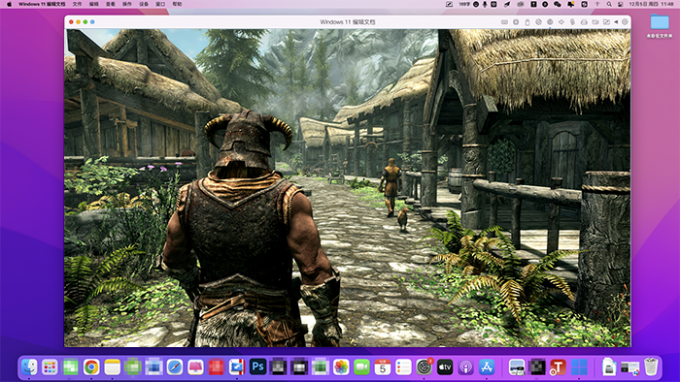
Task: Click the Skyrim game view inside the VM
Action: pos(347,188)
